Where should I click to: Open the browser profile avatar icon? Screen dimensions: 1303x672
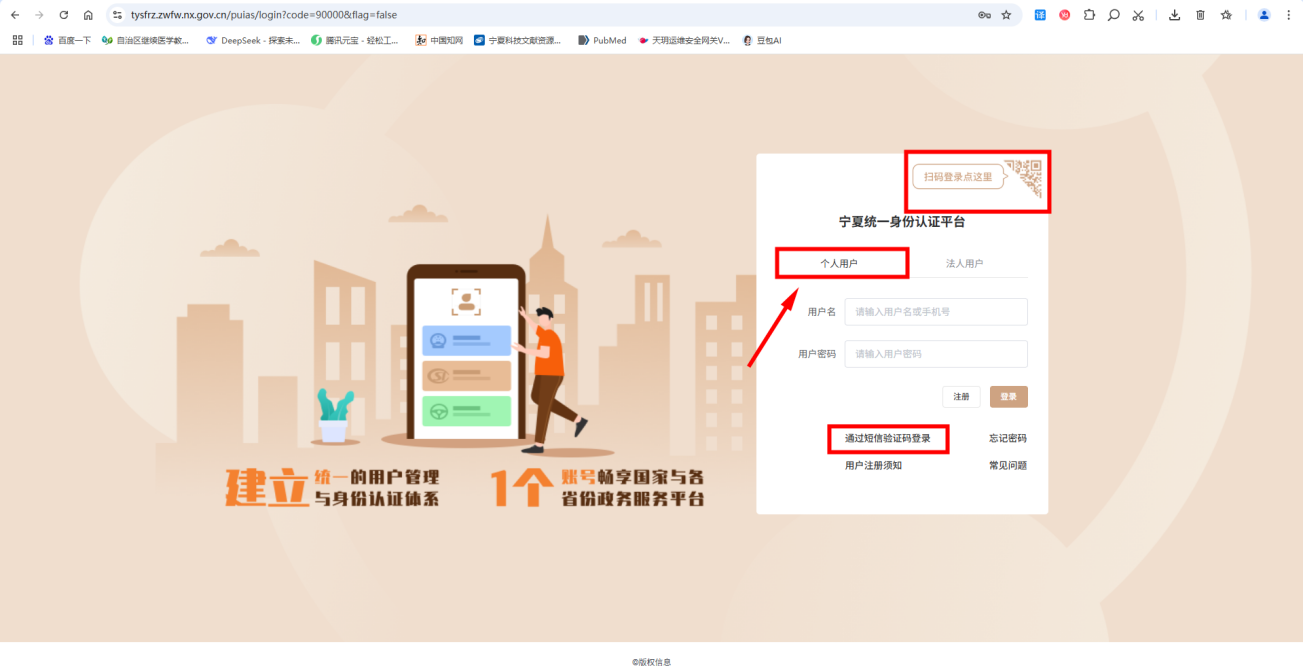tap(1264, 15)
